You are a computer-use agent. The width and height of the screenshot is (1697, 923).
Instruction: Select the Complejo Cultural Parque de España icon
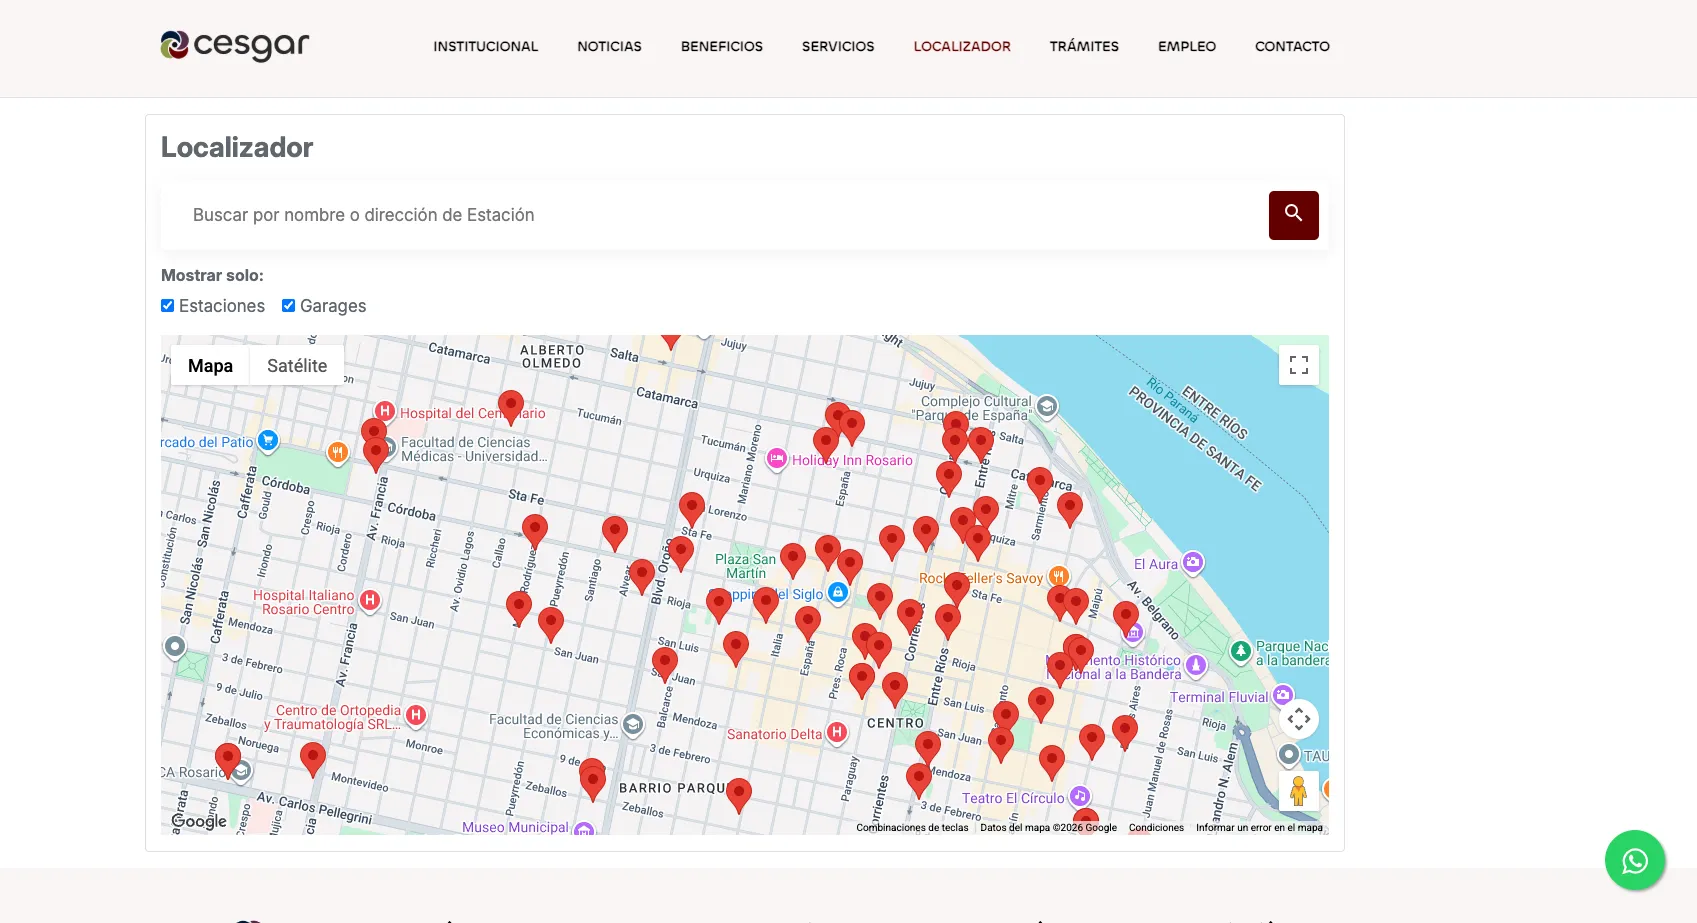click(x=1047, y=406)
